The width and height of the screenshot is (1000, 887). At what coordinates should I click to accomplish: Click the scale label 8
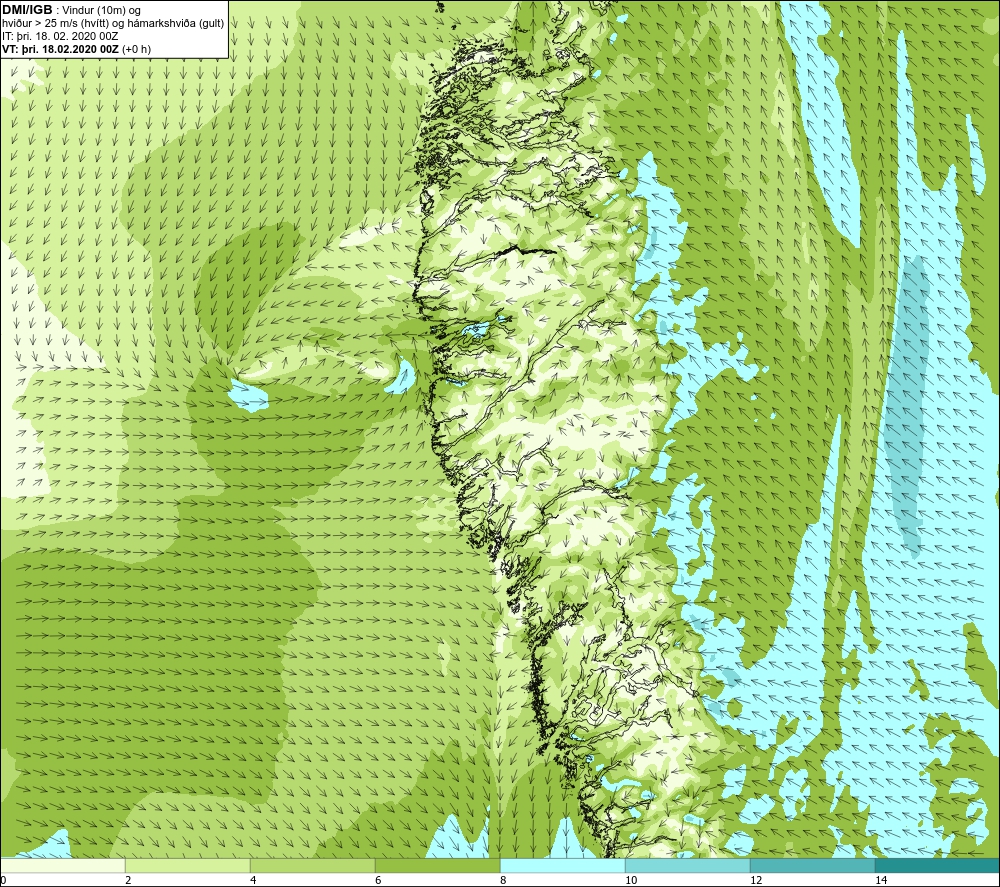[x=503, y=880]
